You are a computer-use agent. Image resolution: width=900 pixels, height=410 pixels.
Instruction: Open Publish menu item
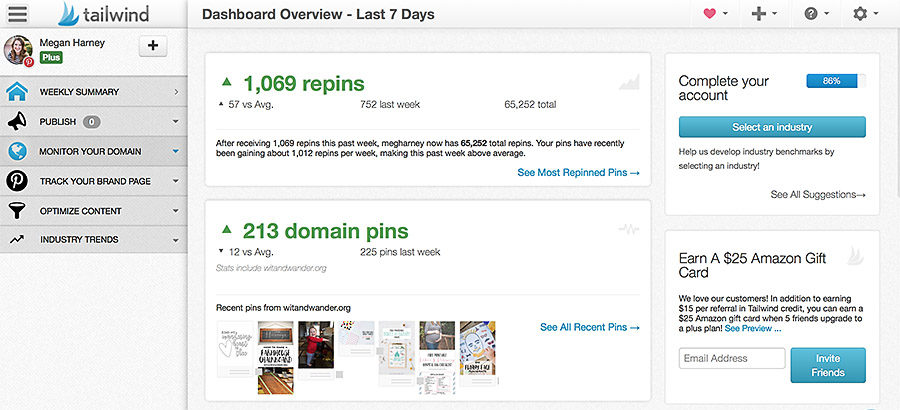coord(94,121)
